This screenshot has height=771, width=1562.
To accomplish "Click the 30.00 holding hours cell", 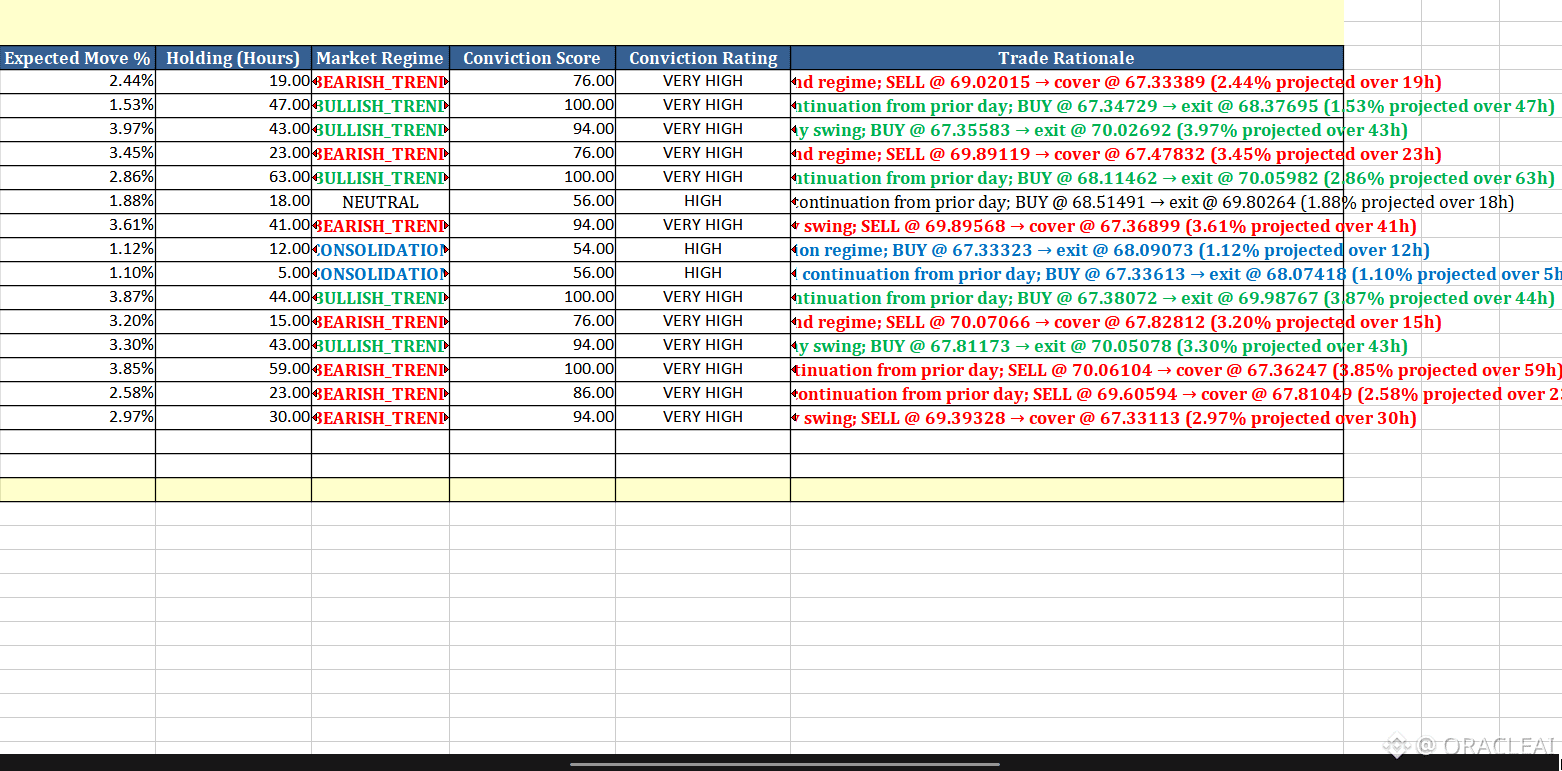I will click(x=233, y=418).
